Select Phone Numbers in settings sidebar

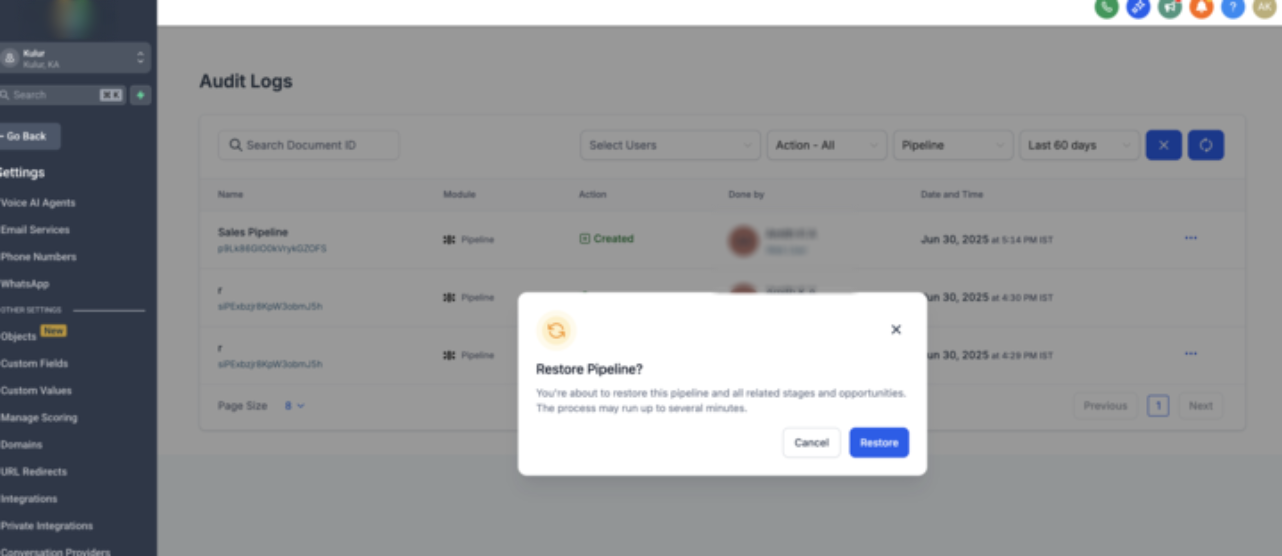[38, 256]
